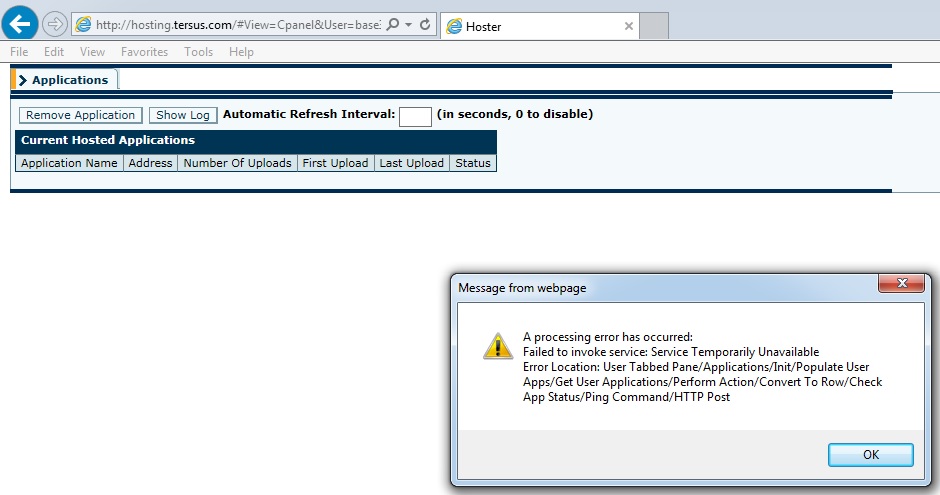Open a new blank tab
The image size is (940, 495).
pyautogui.click(x=653, y=26)
